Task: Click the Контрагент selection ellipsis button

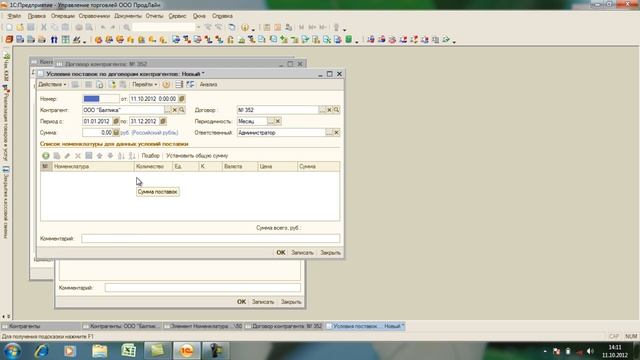Action: coord(167,110)
